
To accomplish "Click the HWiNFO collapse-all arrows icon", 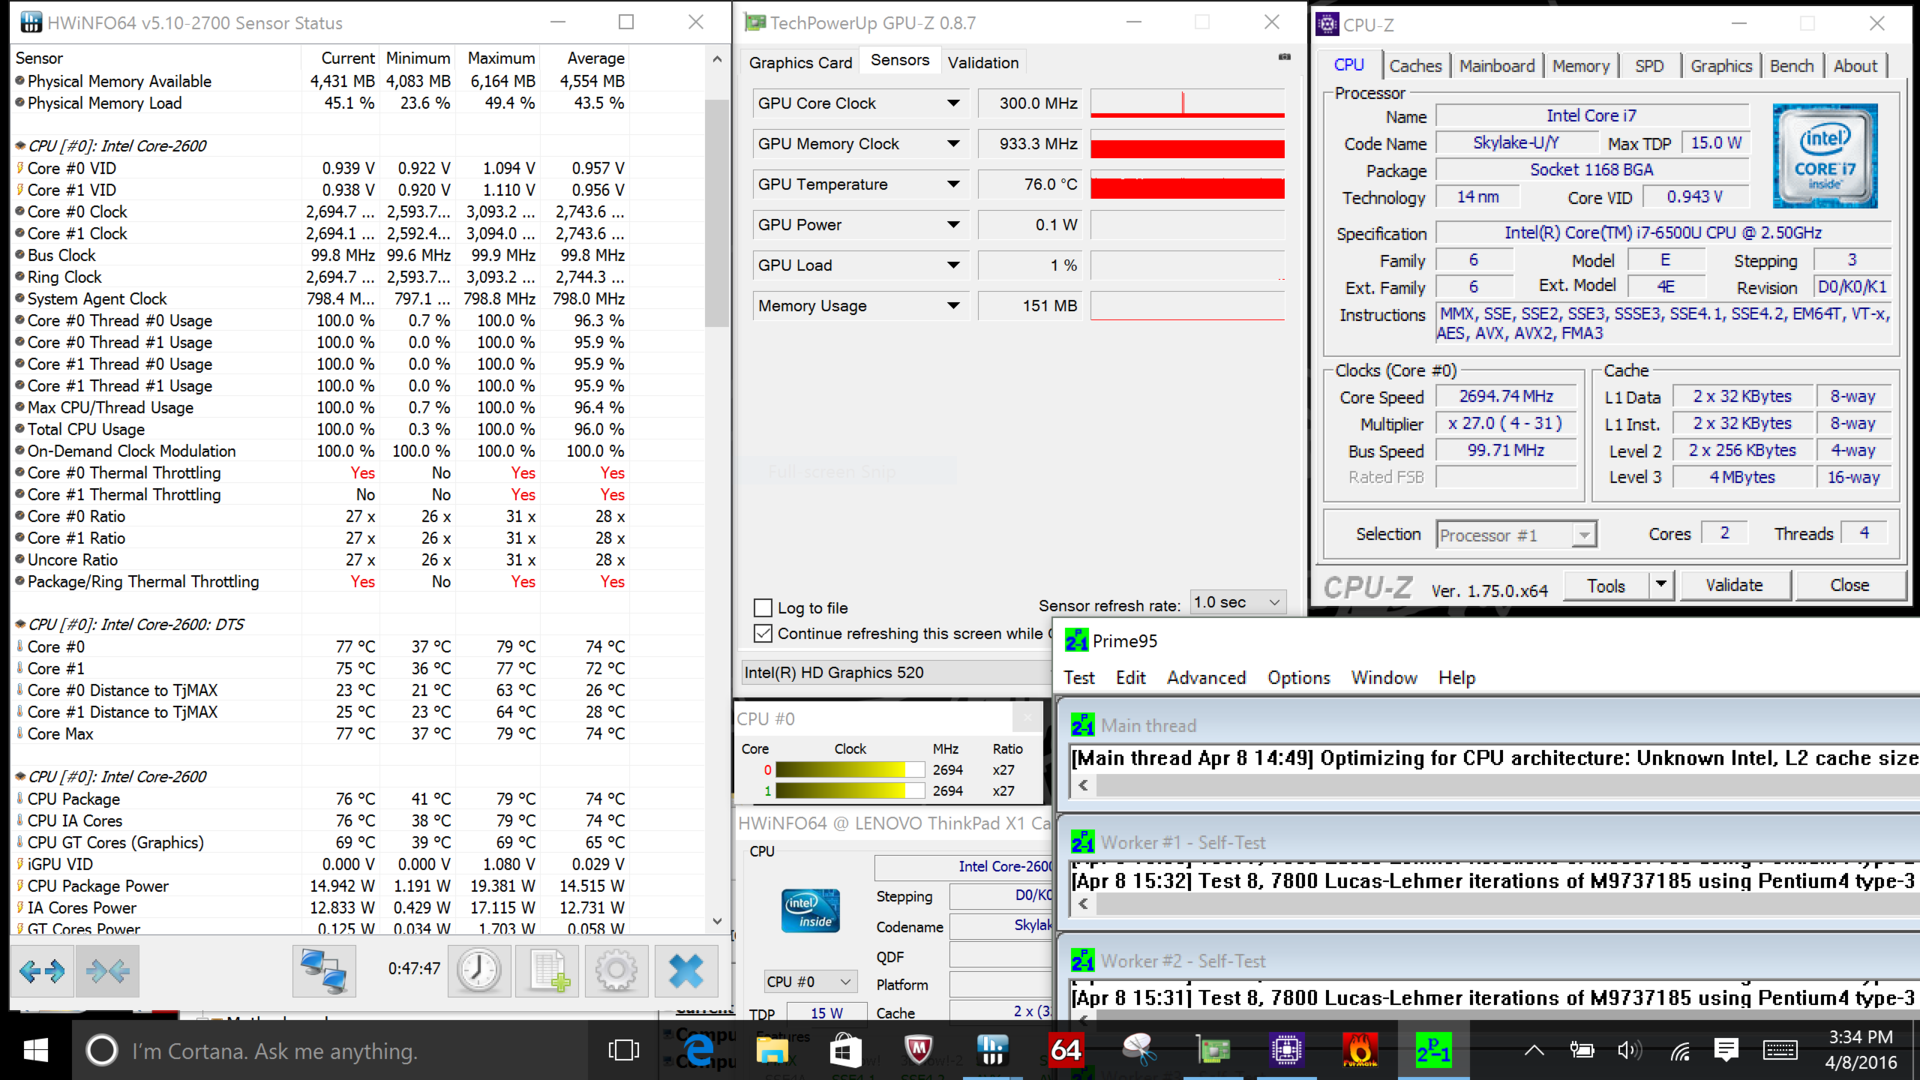I will [x=107, y=970].
